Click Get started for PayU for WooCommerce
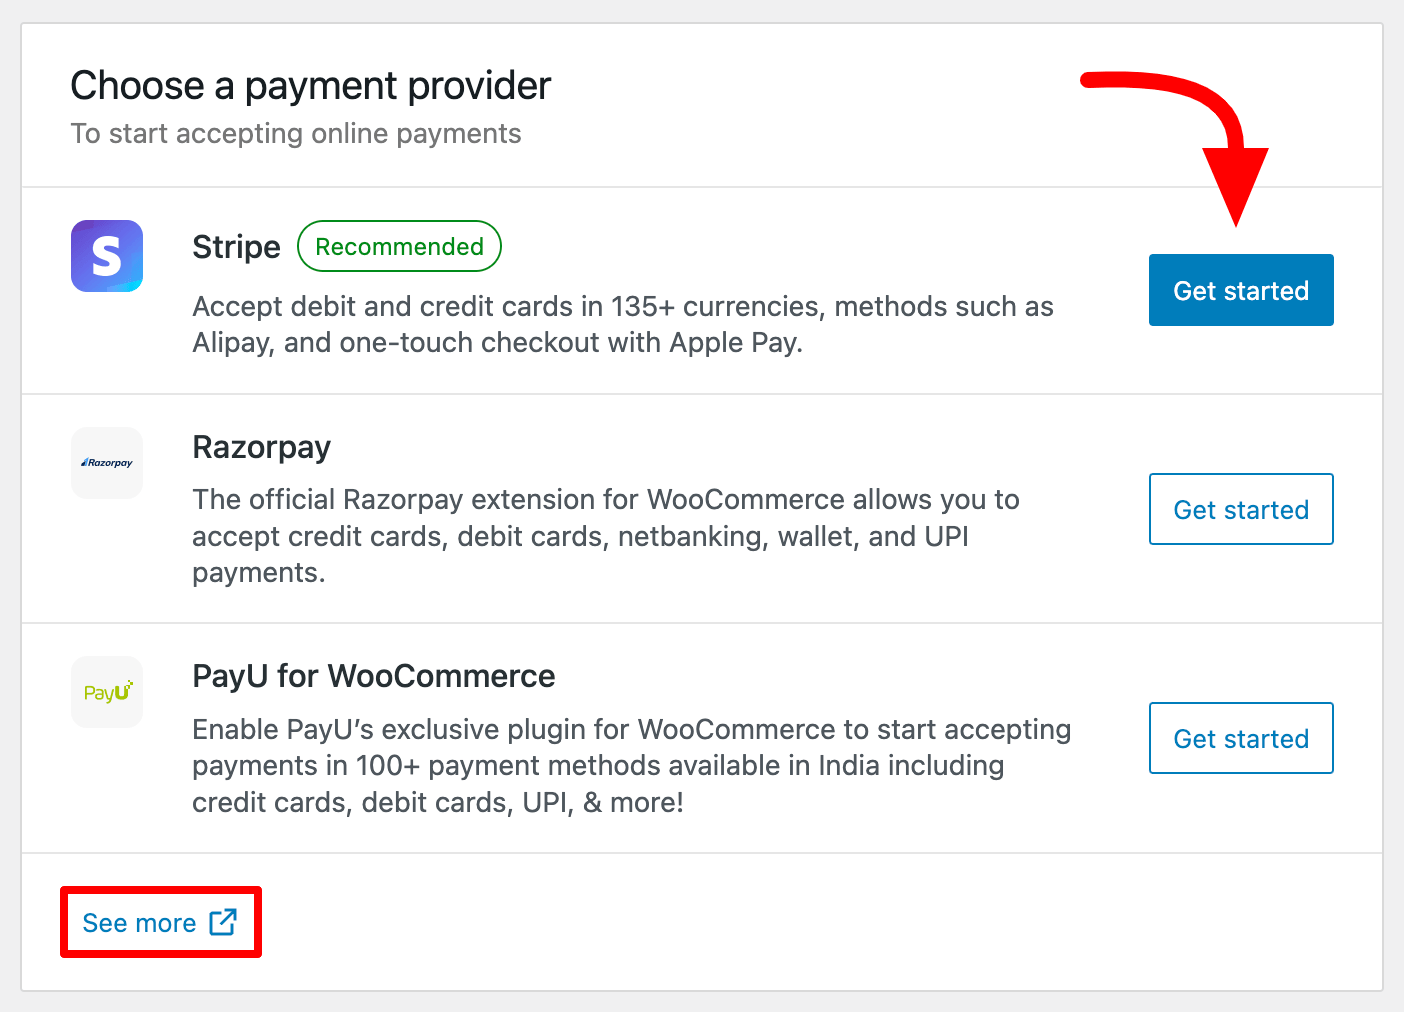1404x1012 pixels. 1240,738
